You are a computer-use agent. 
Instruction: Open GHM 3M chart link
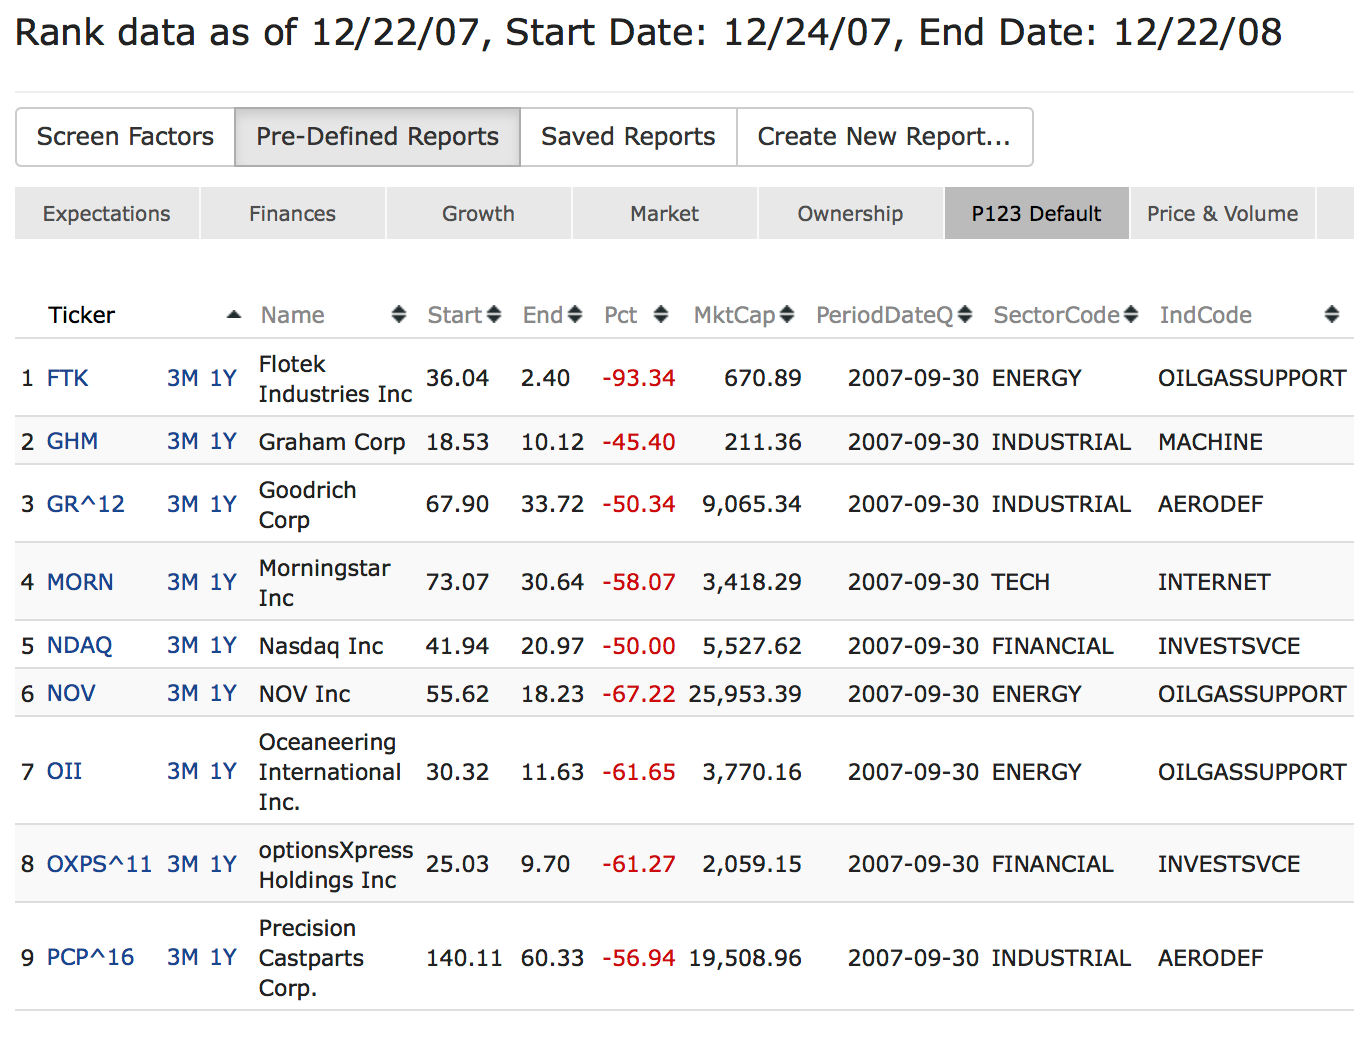point(183,441)
